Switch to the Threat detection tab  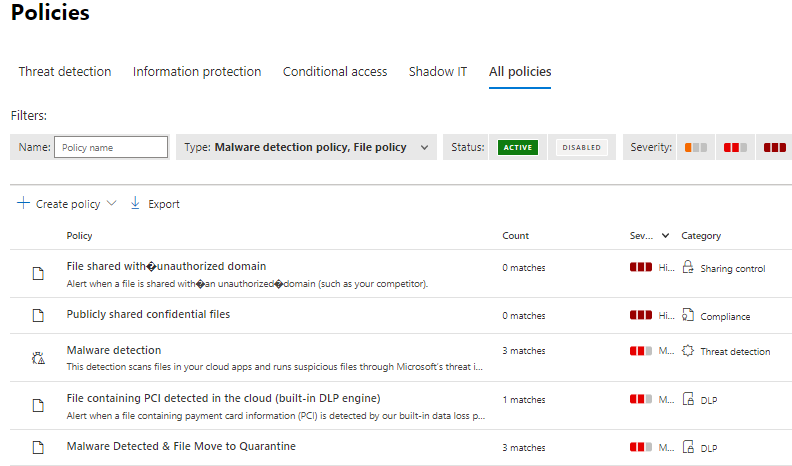pyautogui.click(x=65, y=72)
